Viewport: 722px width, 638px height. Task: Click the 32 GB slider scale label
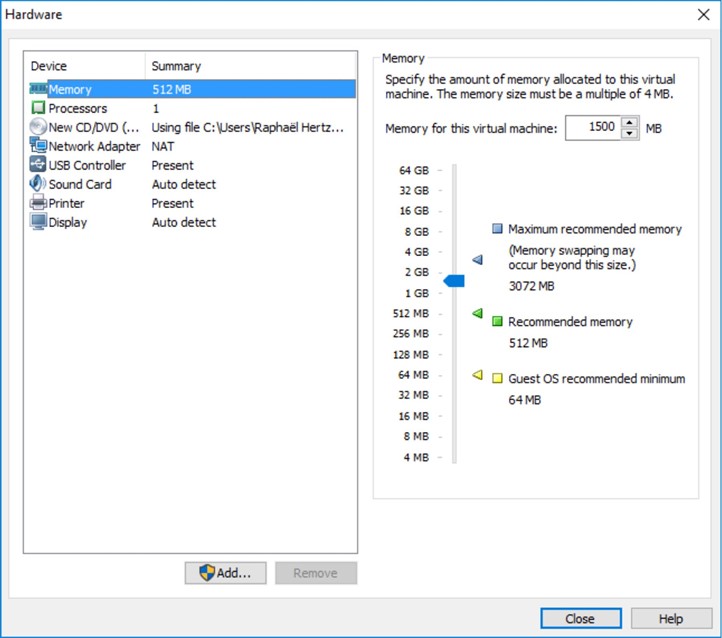click(414, 190)
